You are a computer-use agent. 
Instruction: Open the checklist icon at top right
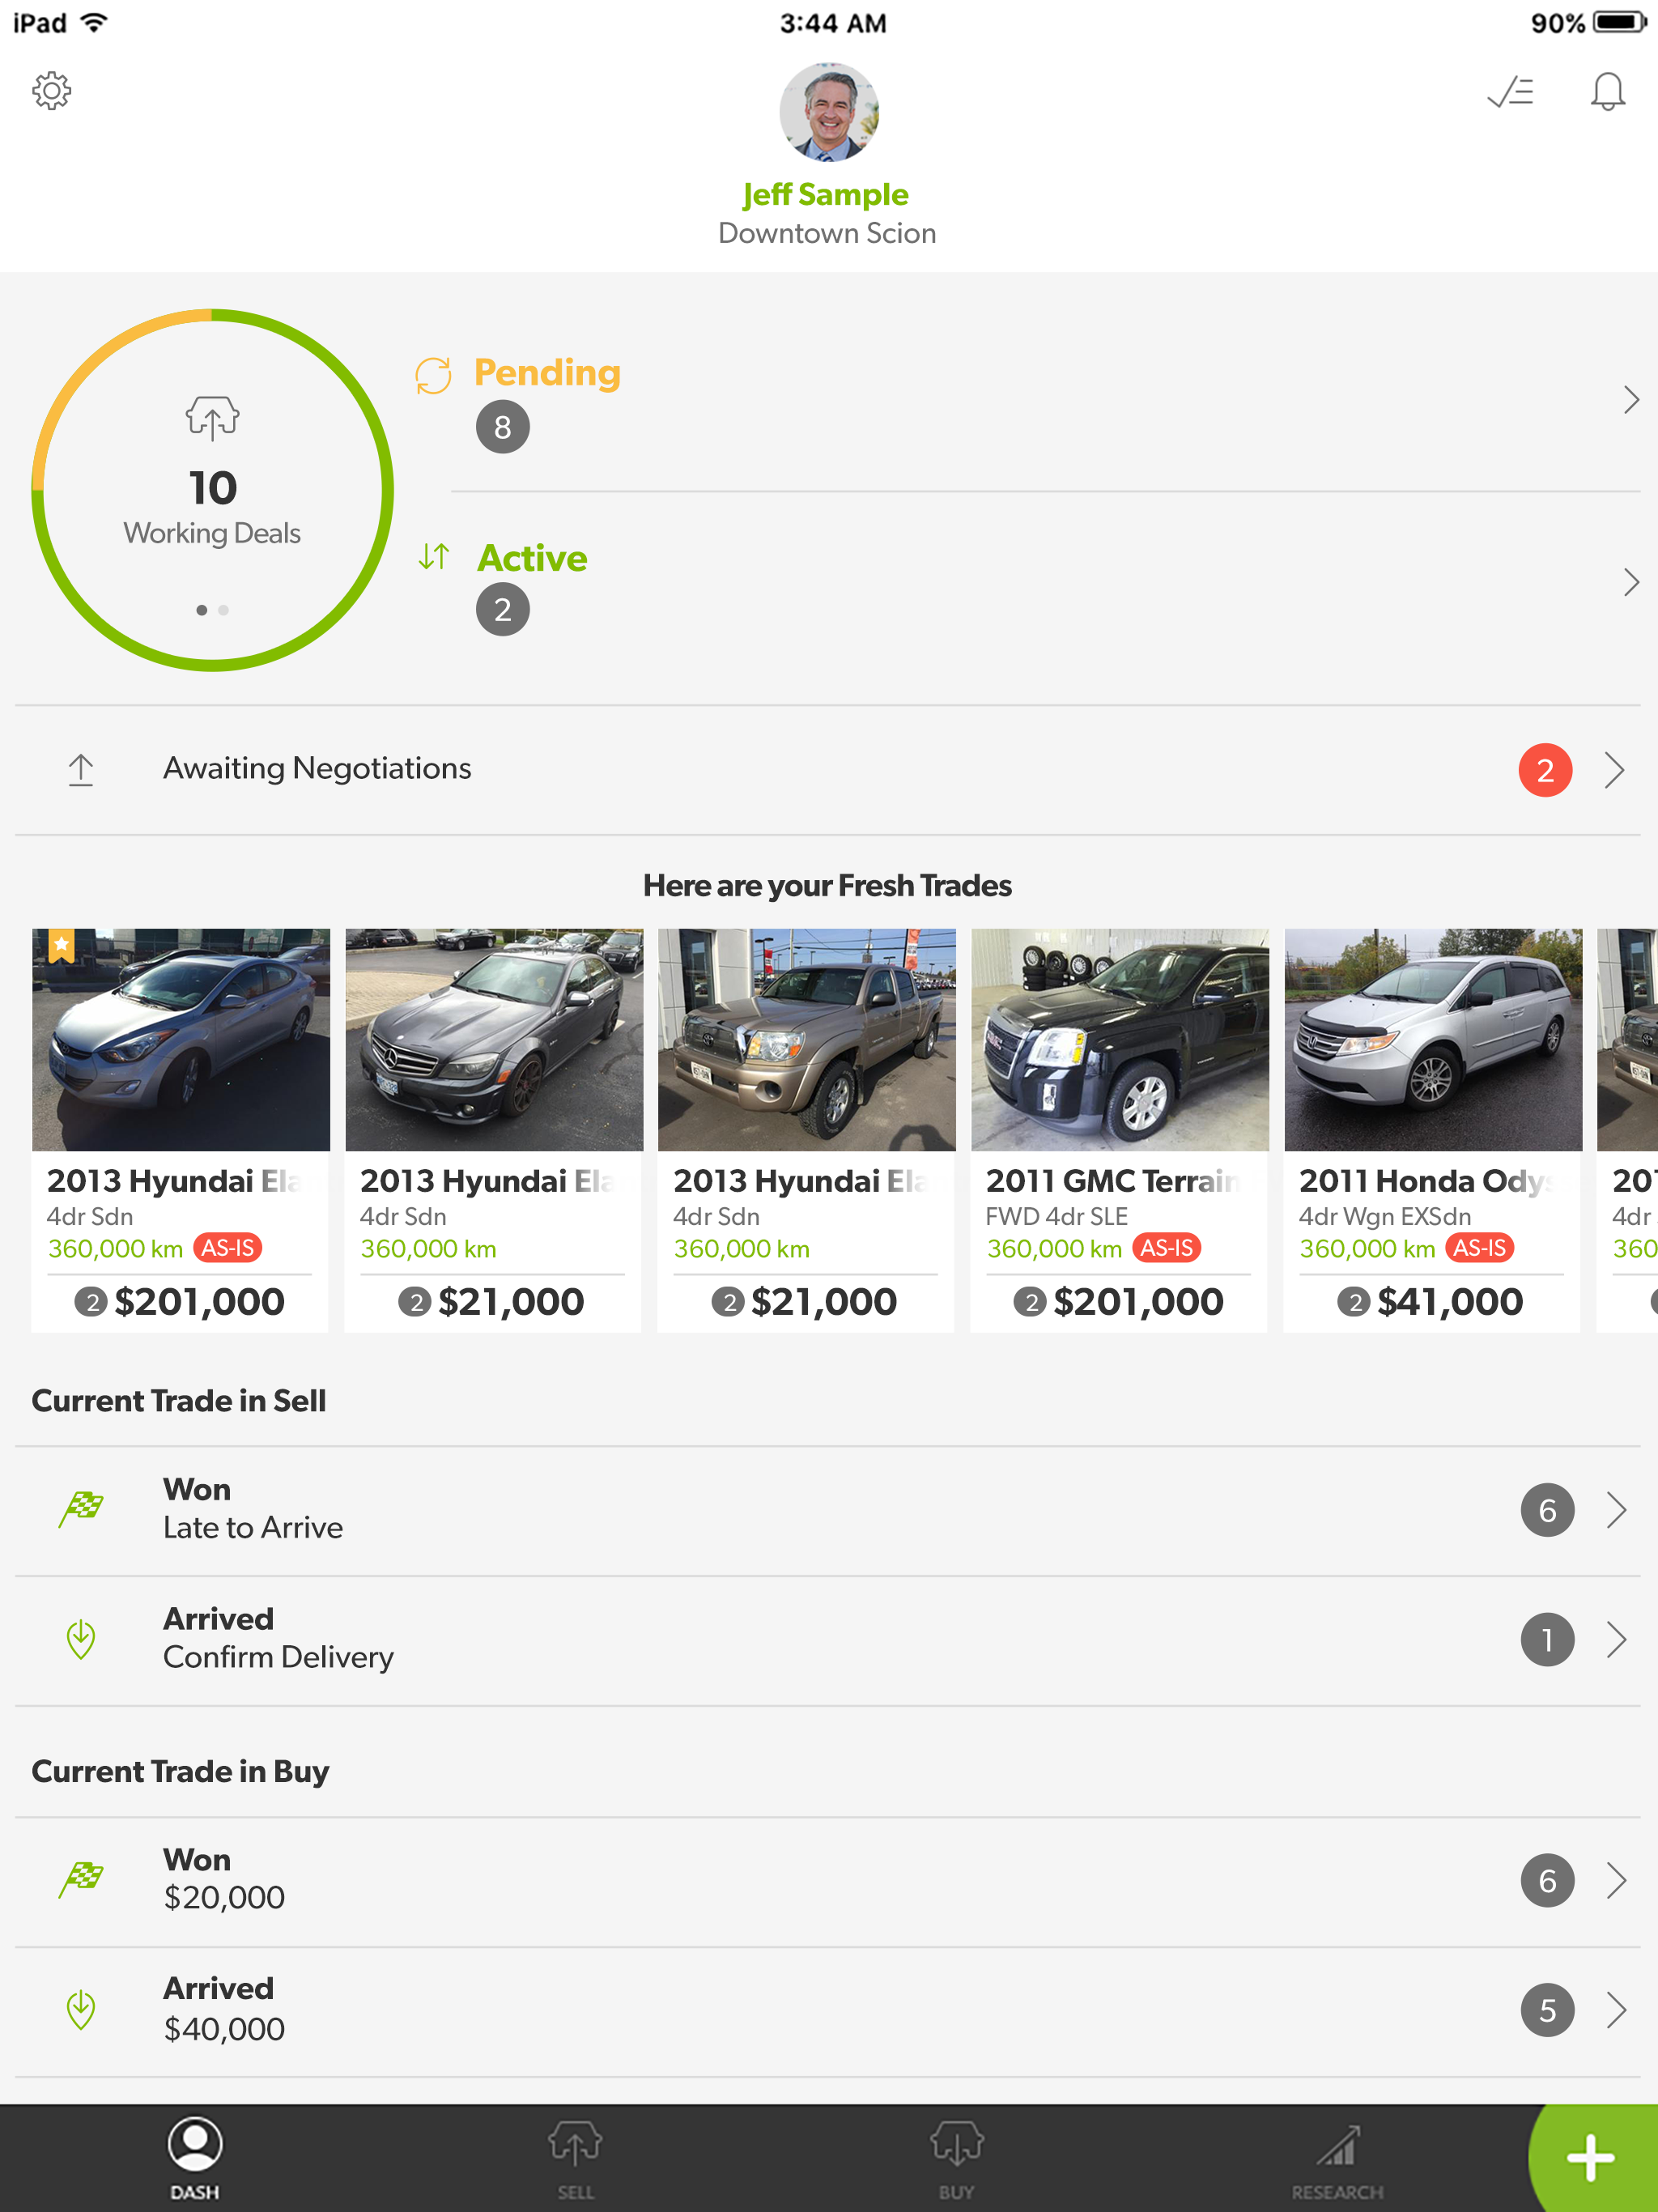(1510, 92)
